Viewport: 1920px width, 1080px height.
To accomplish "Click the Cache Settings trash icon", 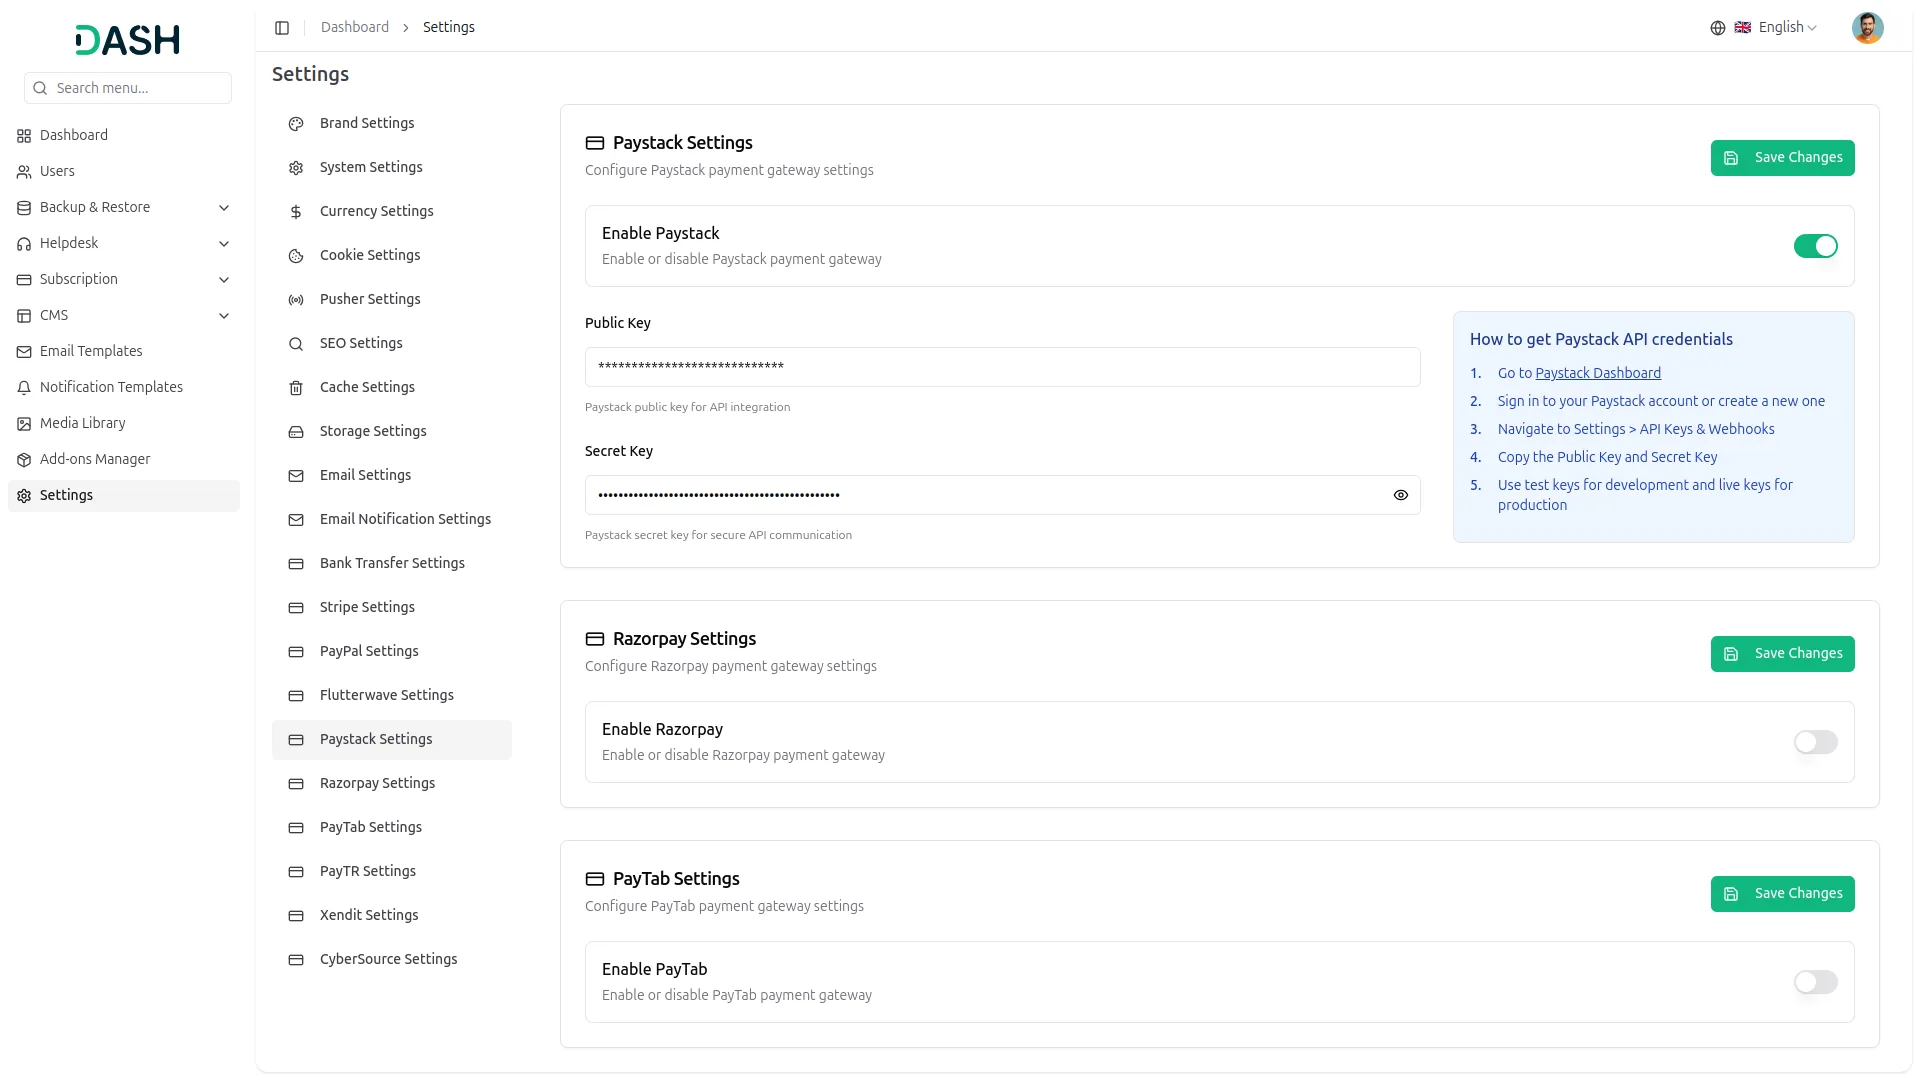I will (296, 388).
